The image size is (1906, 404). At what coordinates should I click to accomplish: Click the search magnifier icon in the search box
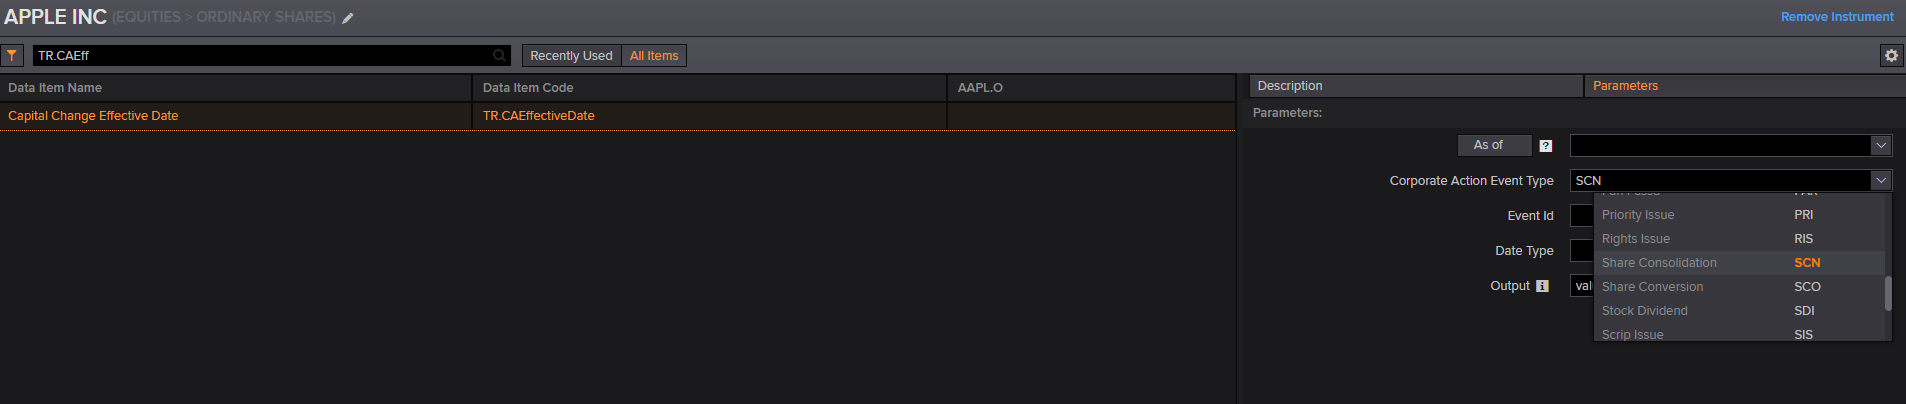tap(499, 56)
